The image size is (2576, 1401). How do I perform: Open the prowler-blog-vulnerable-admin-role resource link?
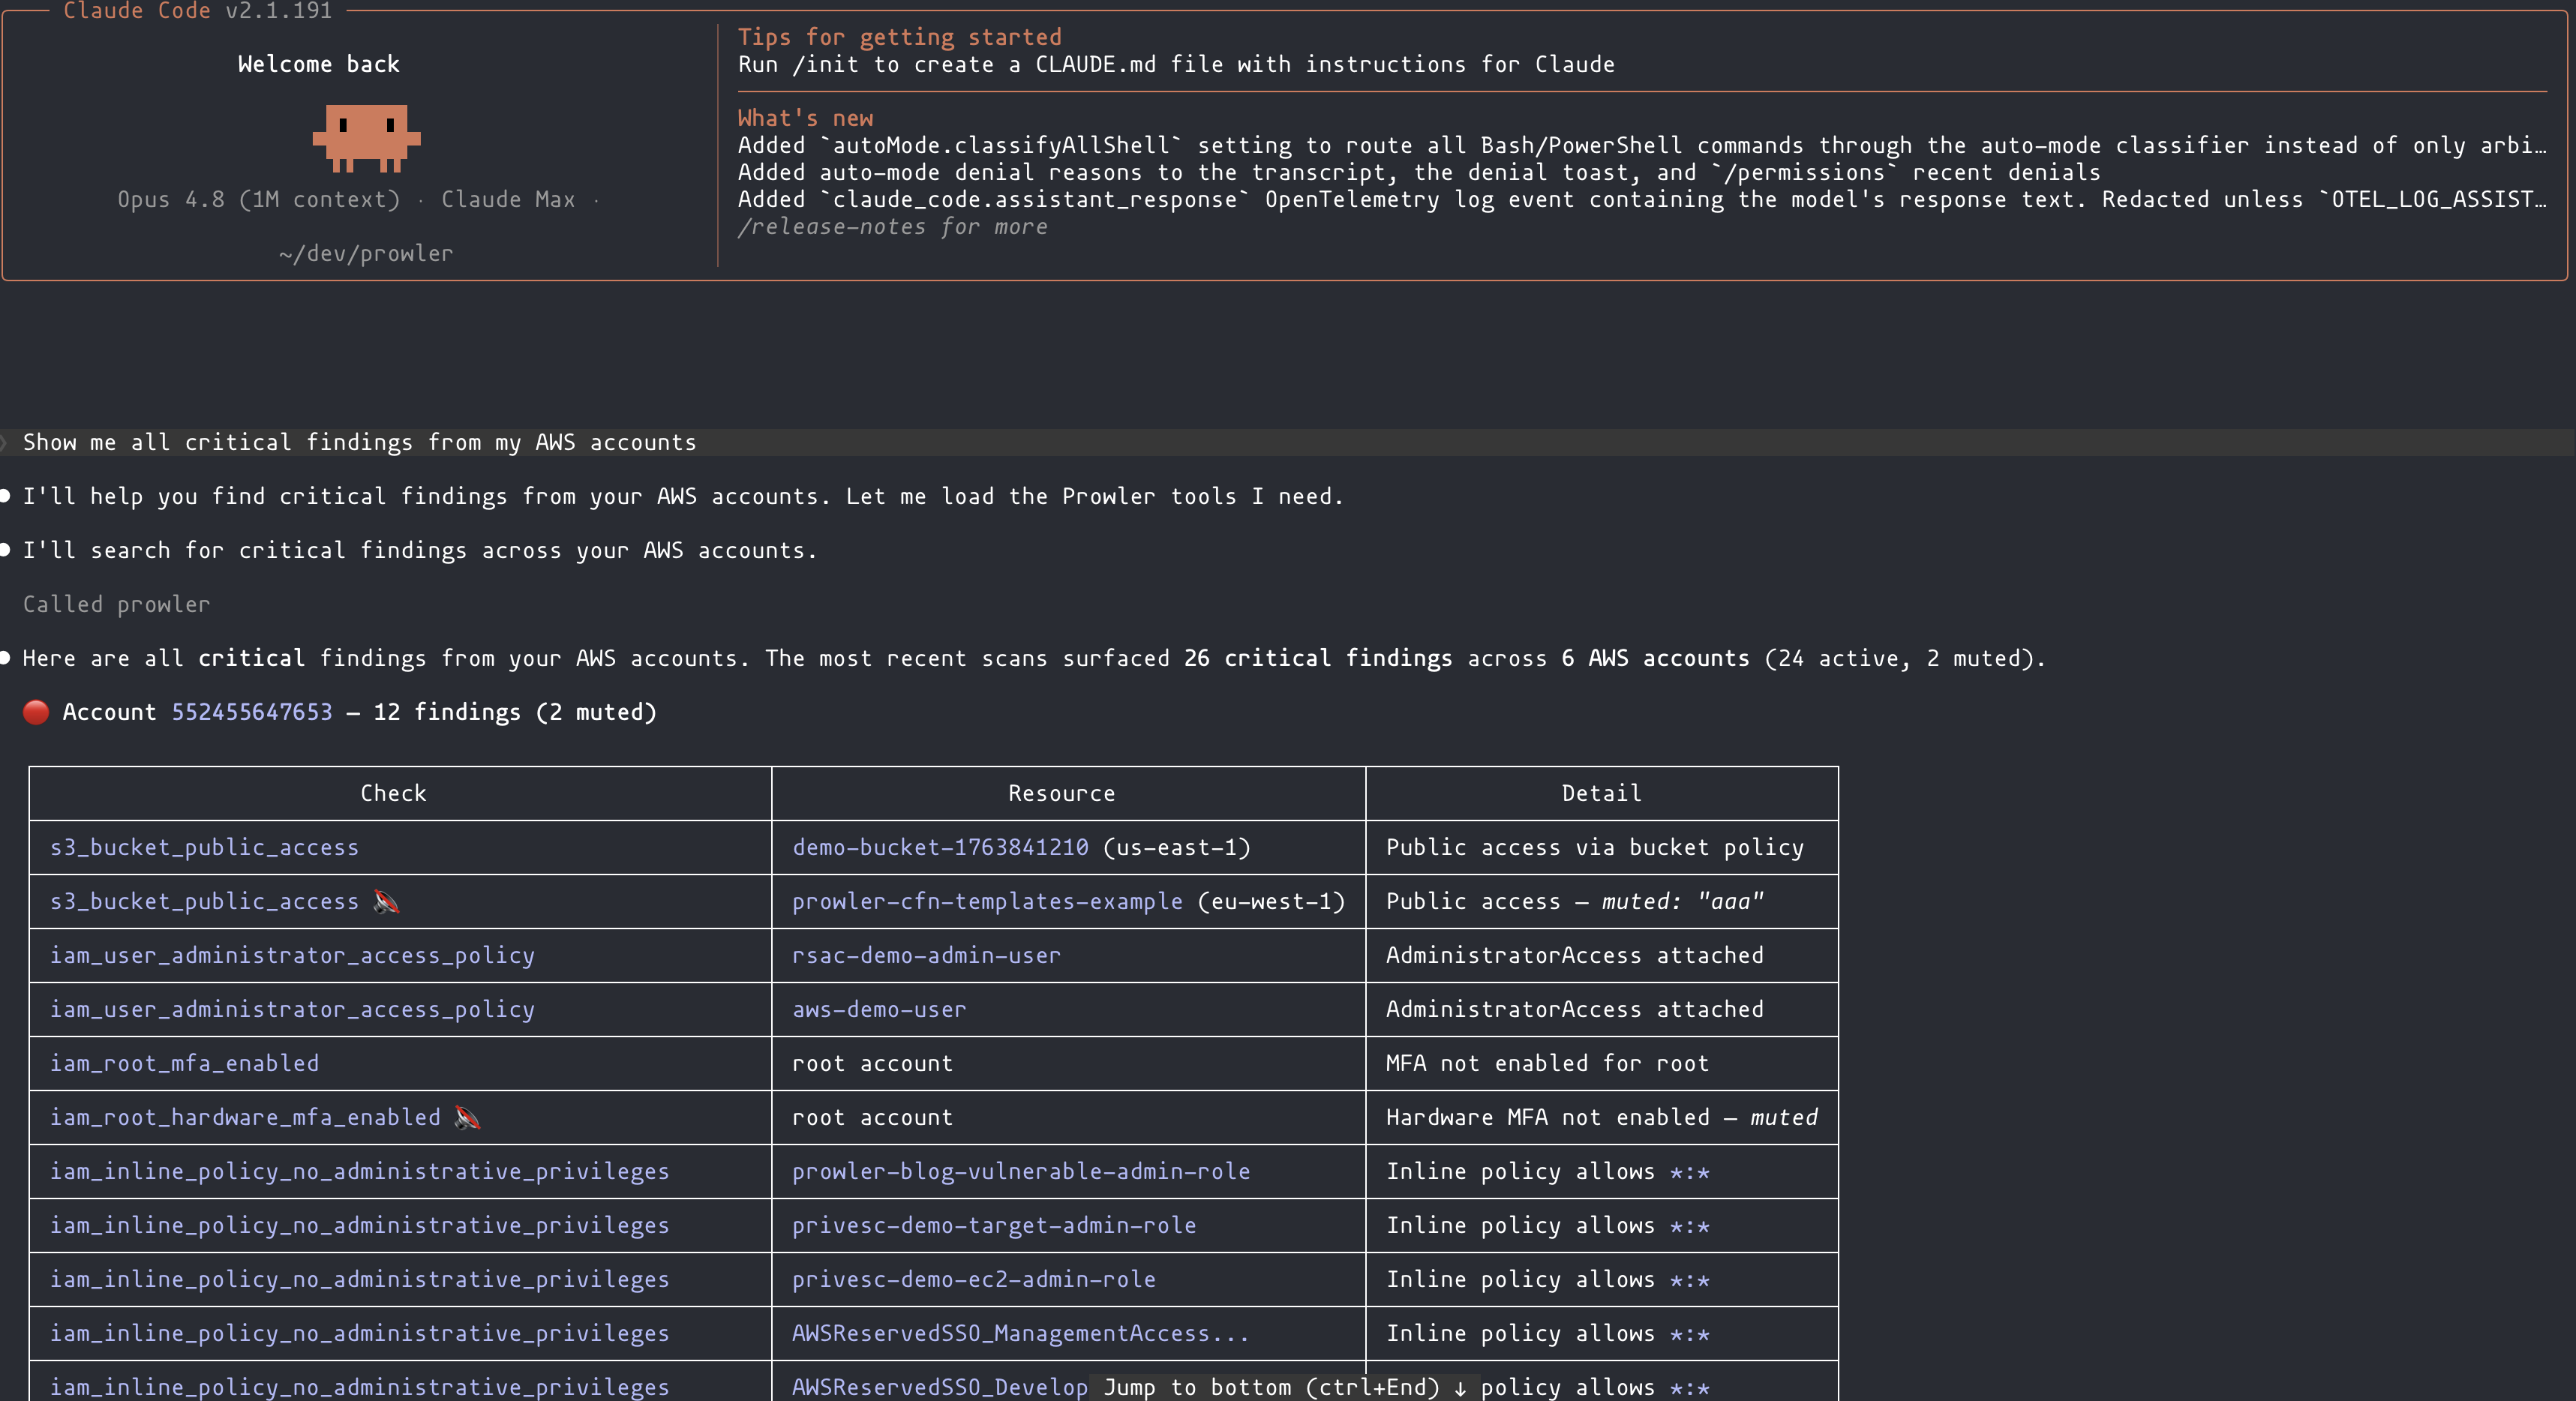pos(1021,1171)
